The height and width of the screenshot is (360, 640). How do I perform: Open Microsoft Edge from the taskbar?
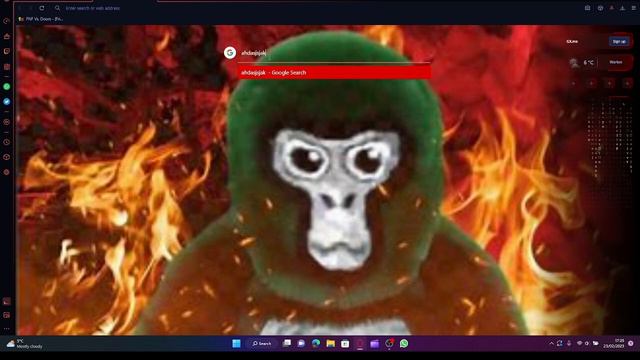[x=316, y=344]
